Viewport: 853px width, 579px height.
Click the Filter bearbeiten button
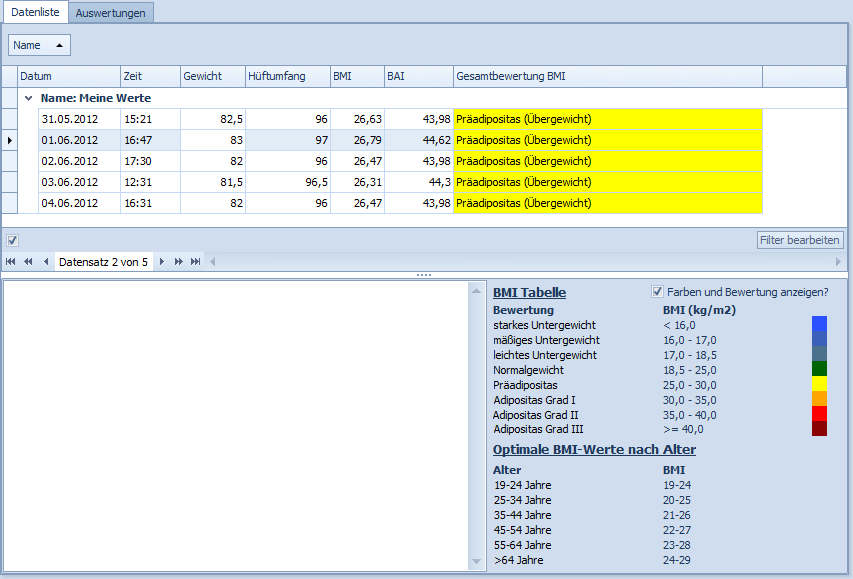point(800,240)
